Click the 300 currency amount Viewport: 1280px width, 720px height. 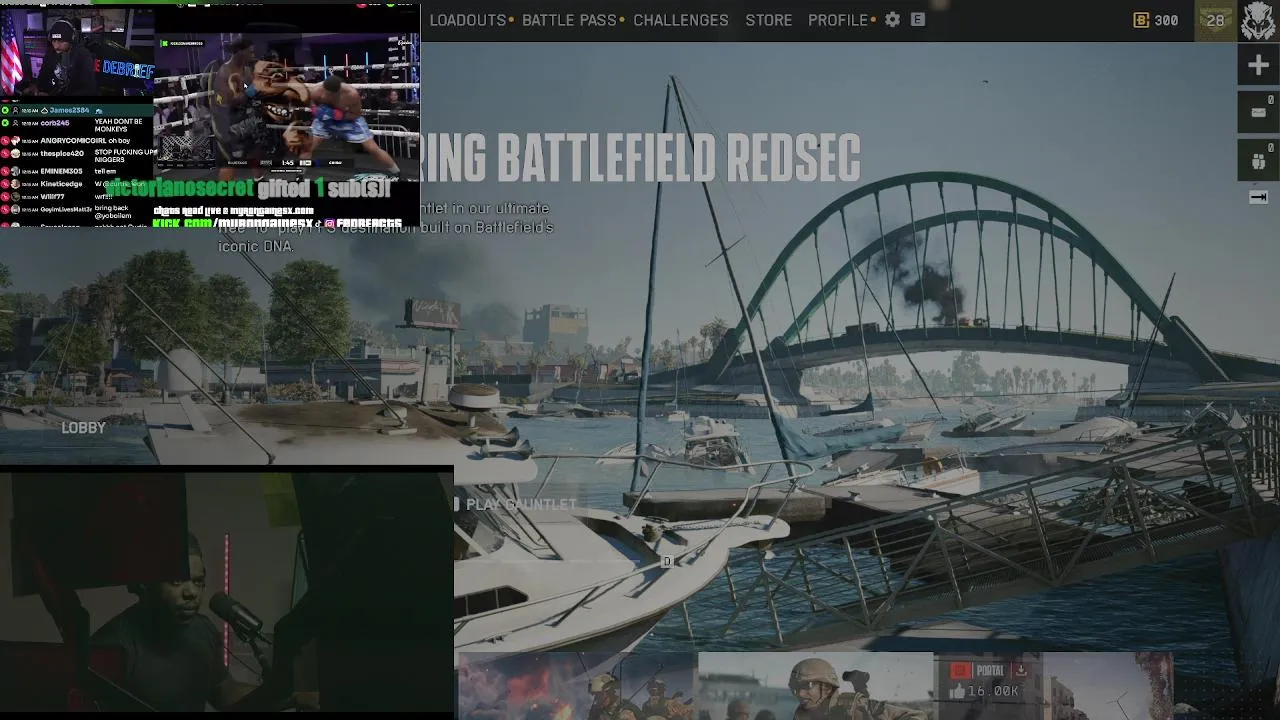1166,20
